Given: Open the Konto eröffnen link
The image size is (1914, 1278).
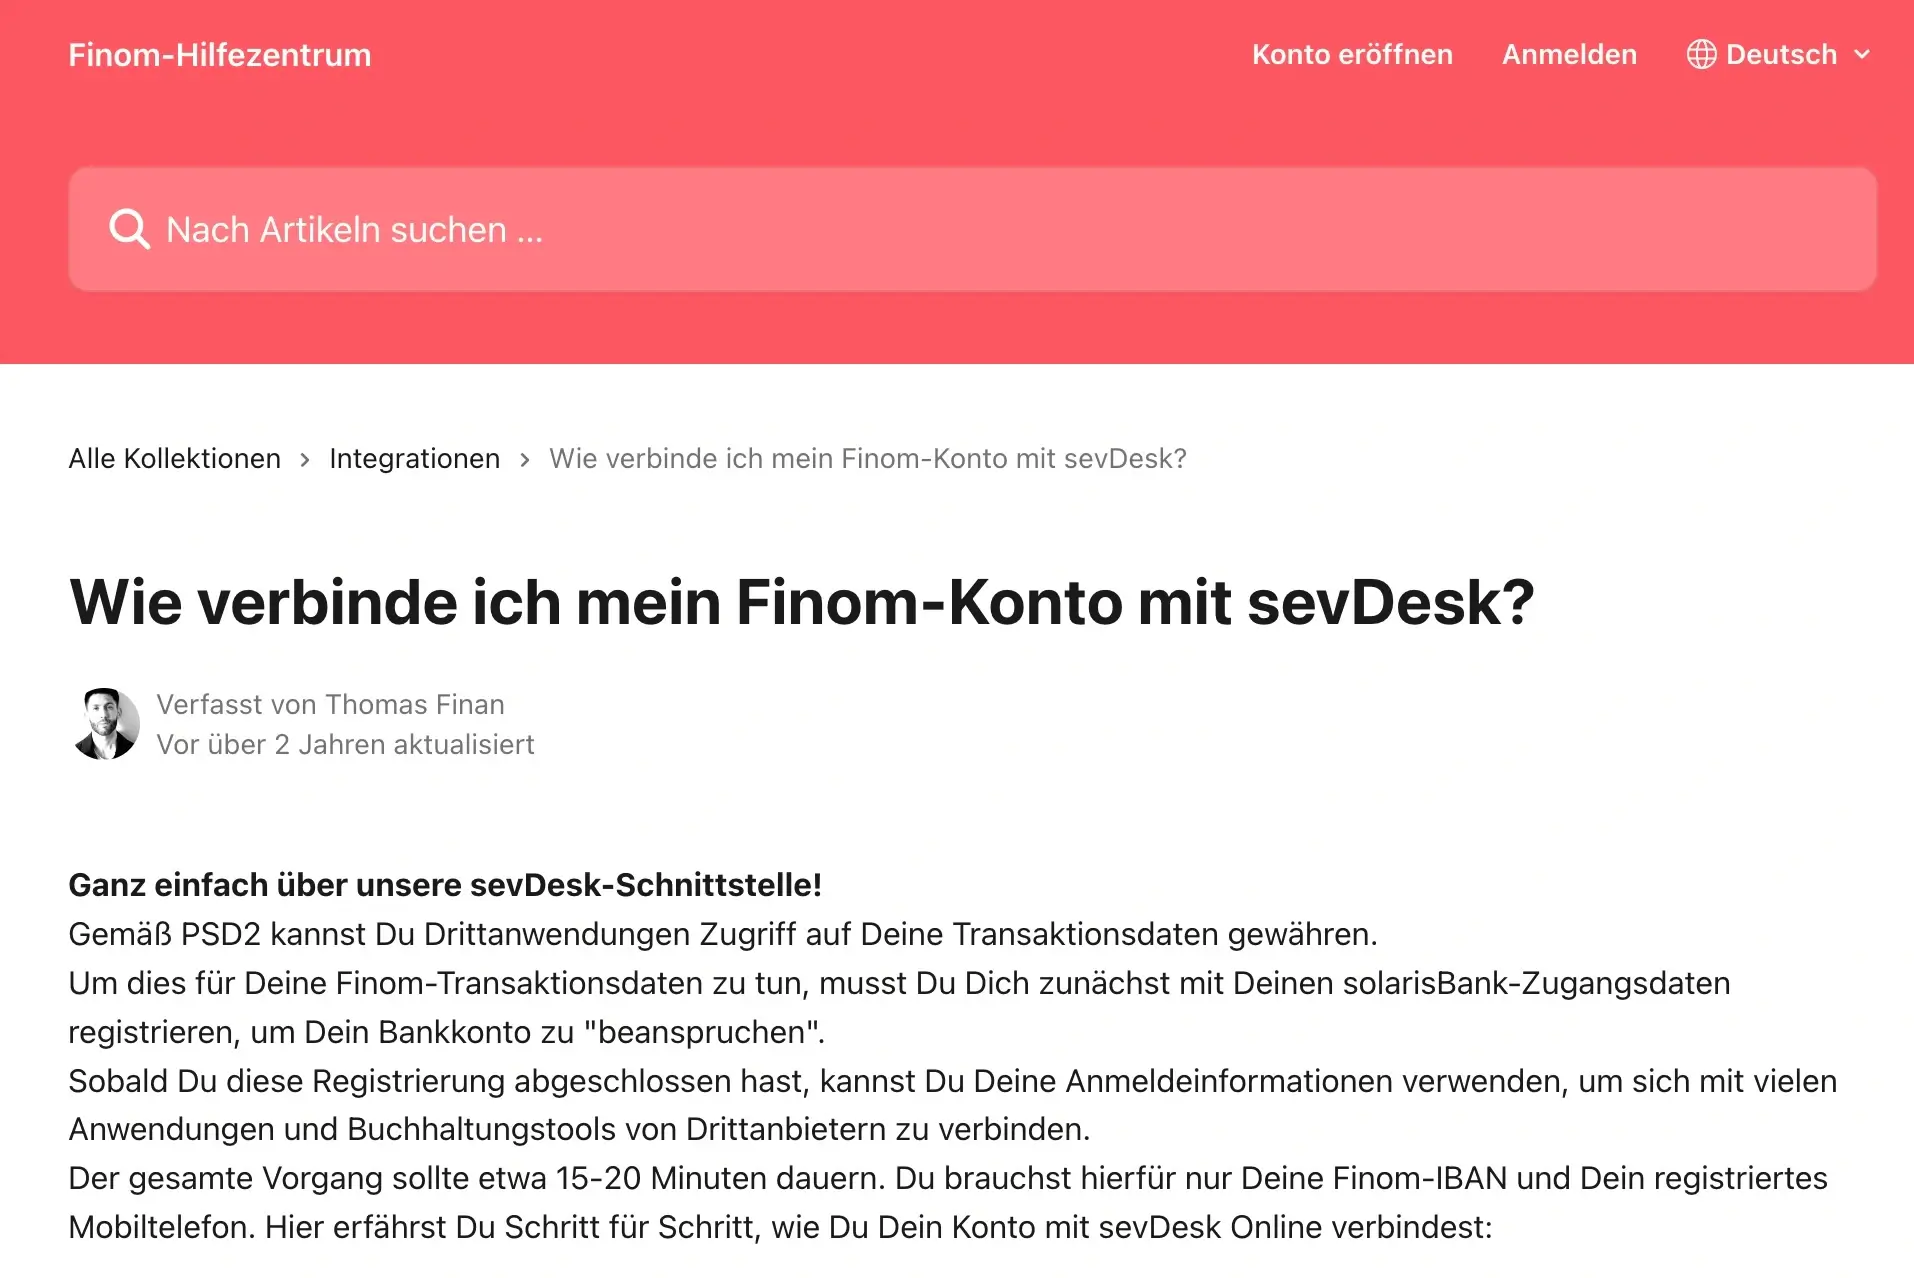Looking at the screenshot, I should (1352, 54).
